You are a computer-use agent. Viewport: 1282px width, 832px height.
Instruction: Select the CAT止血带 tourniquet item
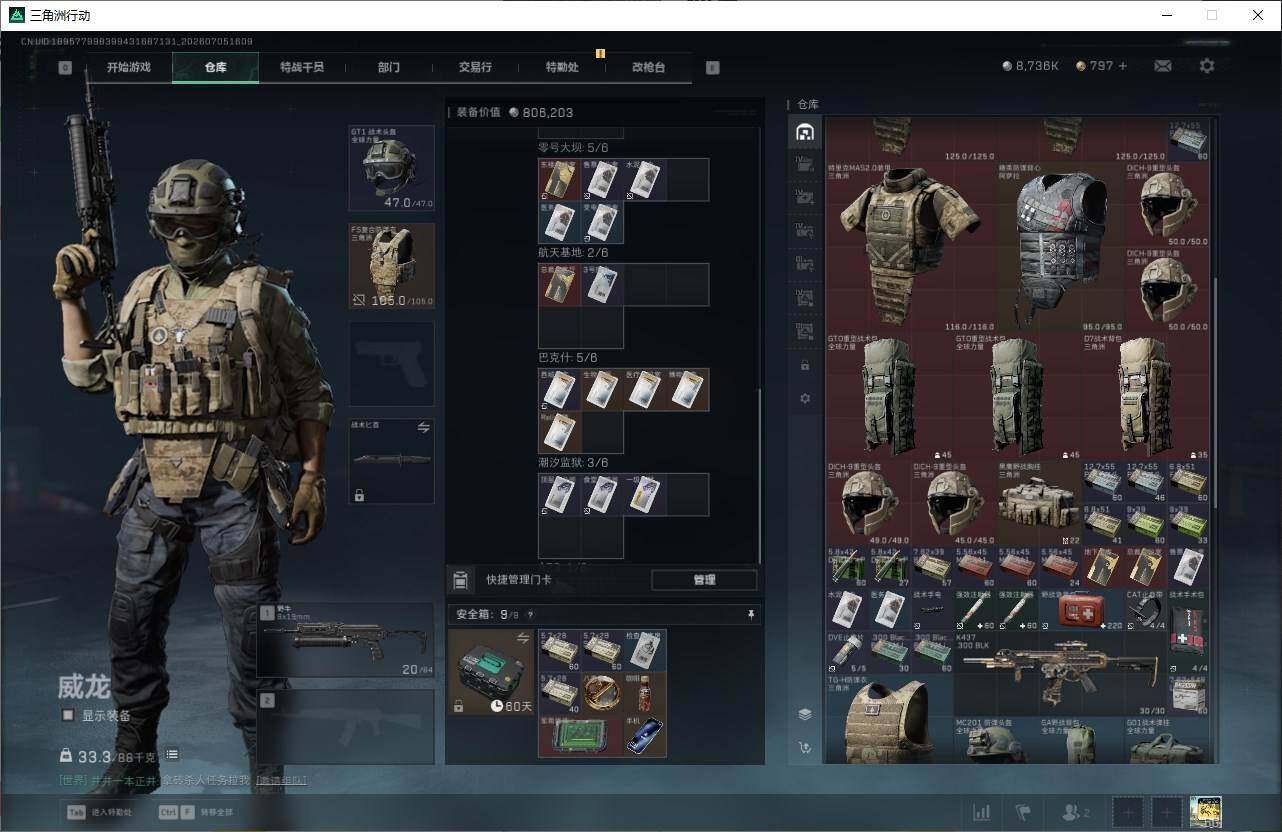(1145, 610)
